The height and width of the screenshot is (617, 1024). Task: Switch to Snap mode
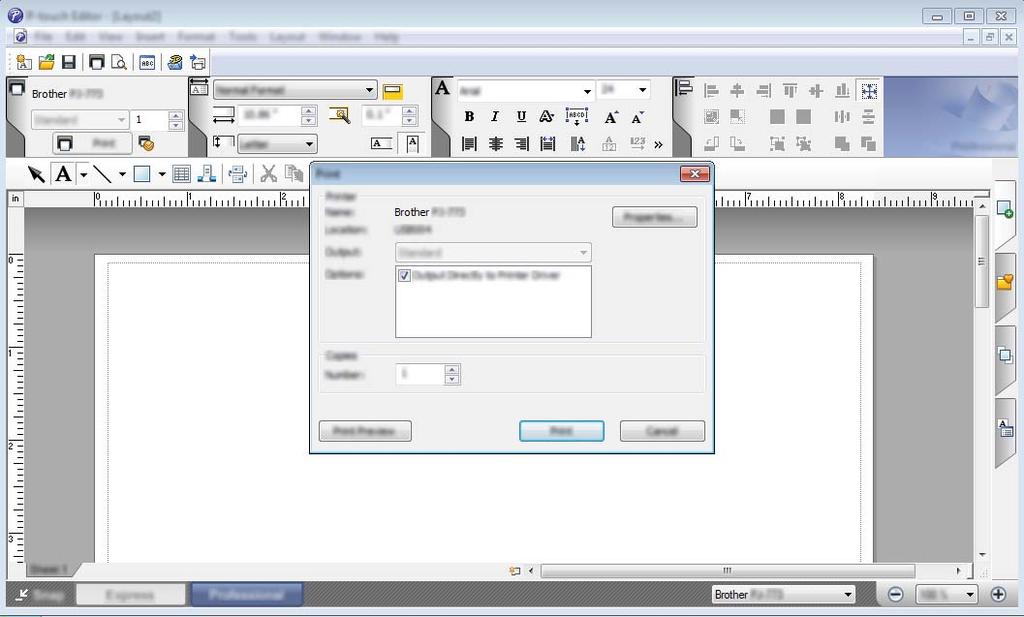click(x=40, y=595)
